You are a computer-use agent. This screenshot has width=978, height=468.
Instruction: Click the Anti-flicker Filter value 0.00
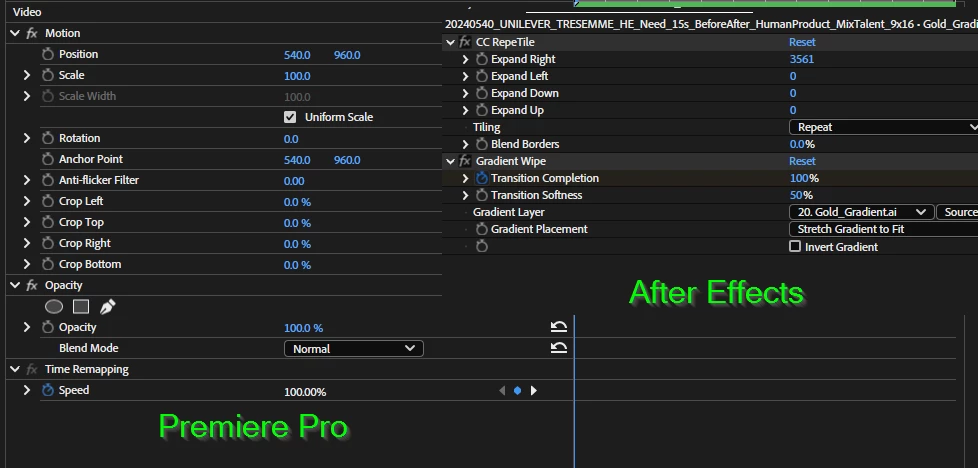[x=294, y=181]
